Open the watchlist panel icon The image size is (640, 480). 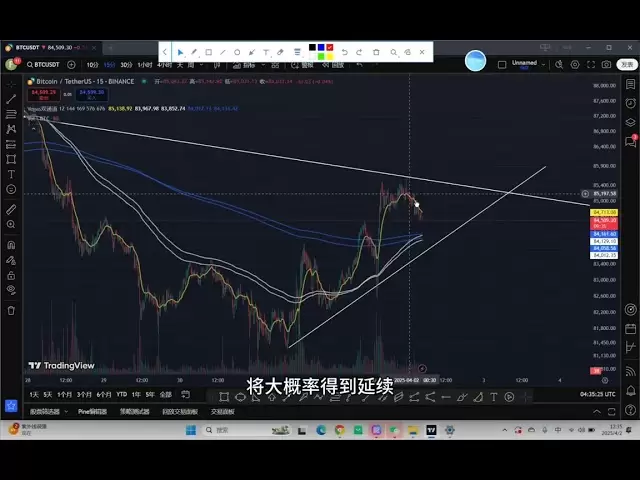click(631, 84)
